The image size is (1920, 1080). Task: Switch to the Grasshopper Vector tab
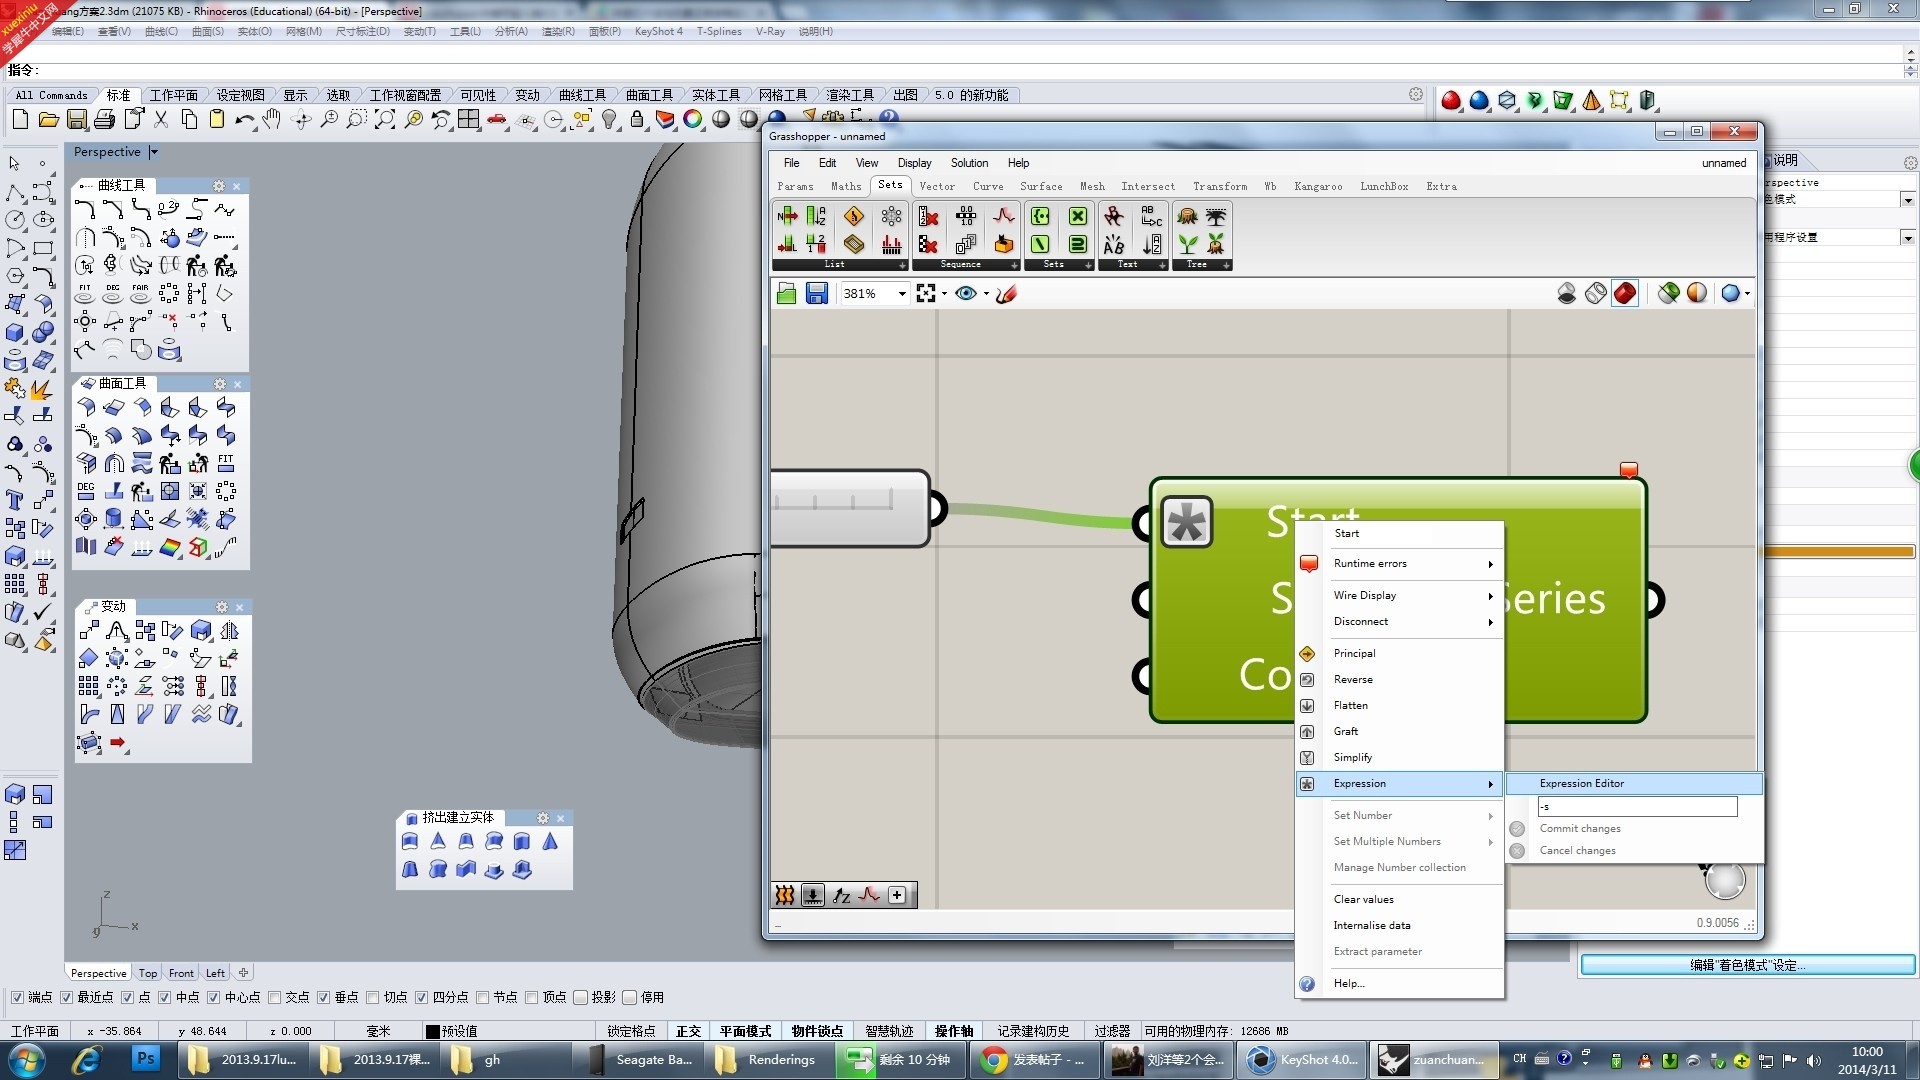[x=937, y=186]
